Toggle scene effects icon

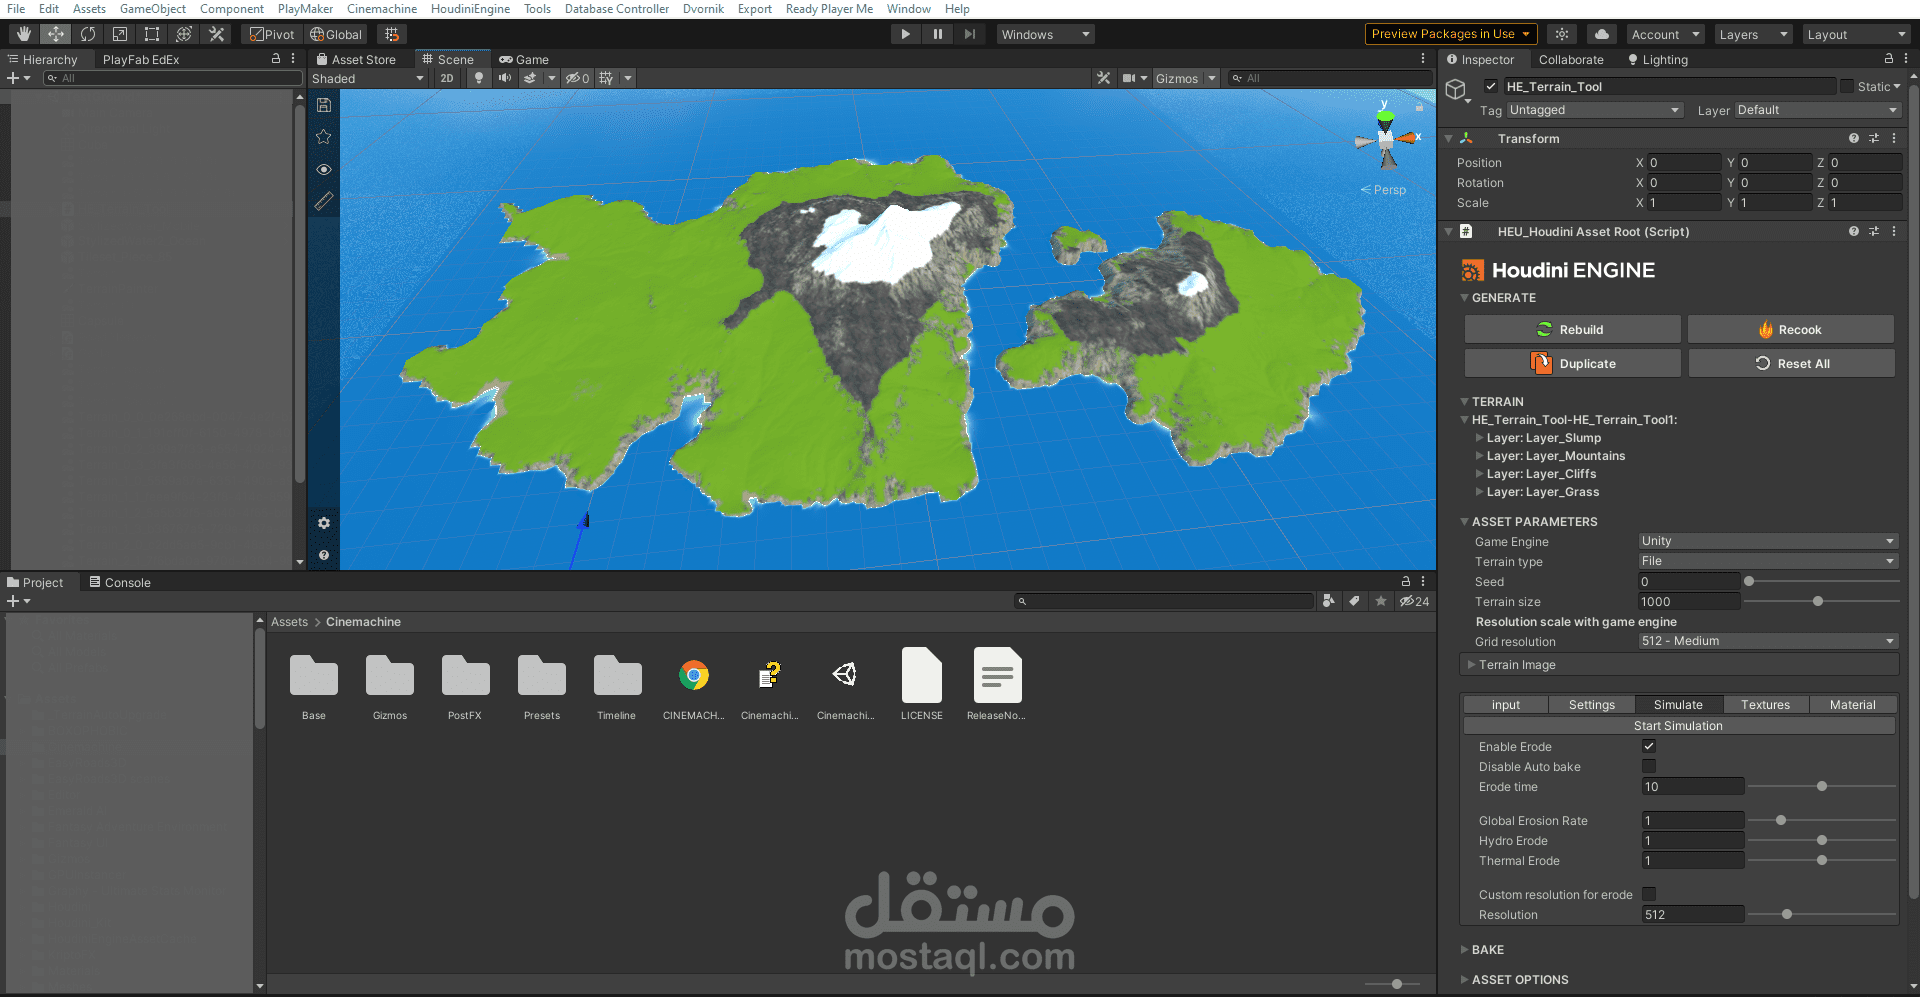(x=530, y=78)
